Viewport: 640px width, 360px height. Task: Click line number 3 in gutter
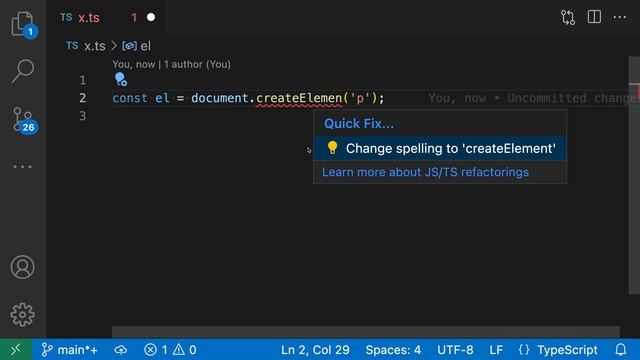pyautogui.click(x=82, y=116)
